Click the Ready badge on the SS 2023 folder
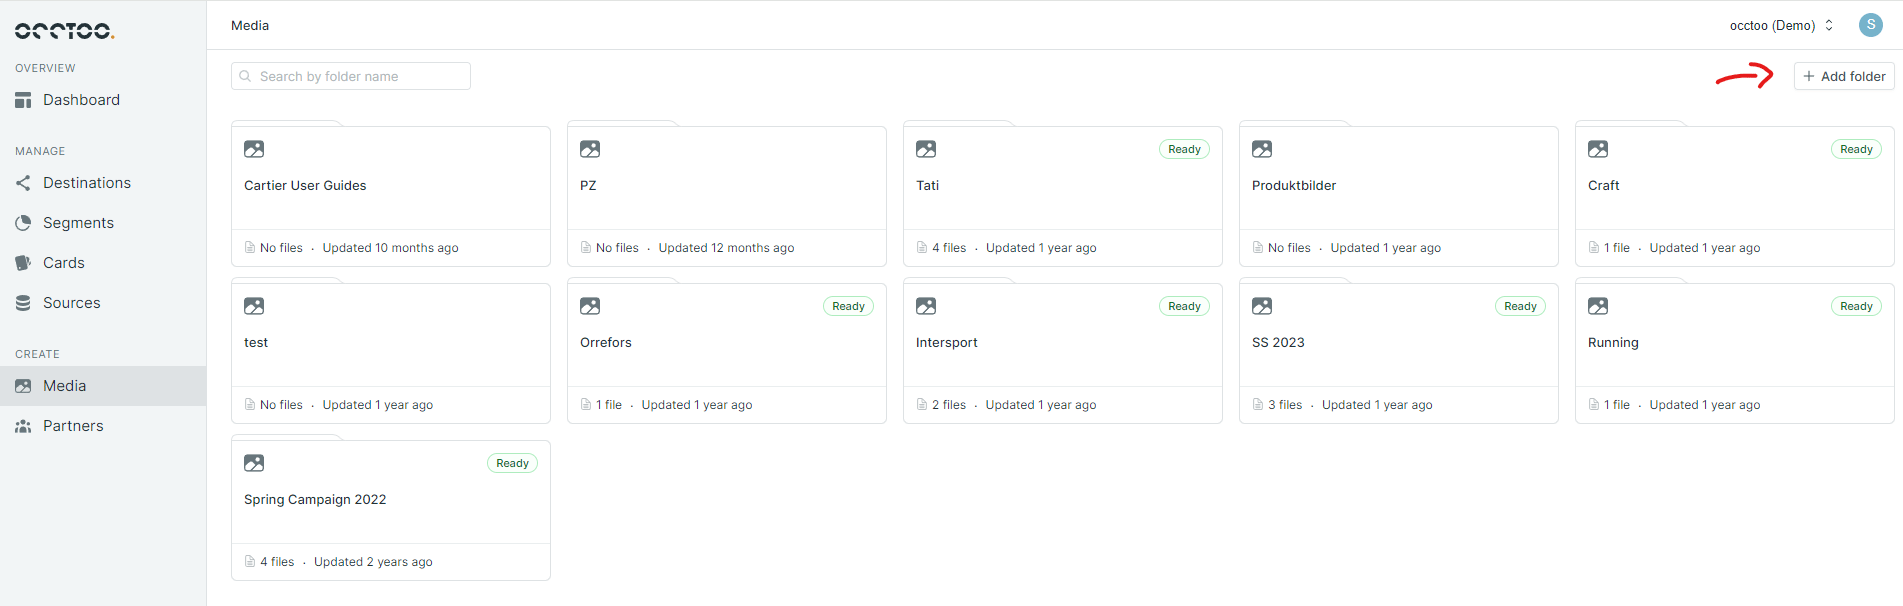Screen dimensions: 1903x606 tap(1520, 306)
